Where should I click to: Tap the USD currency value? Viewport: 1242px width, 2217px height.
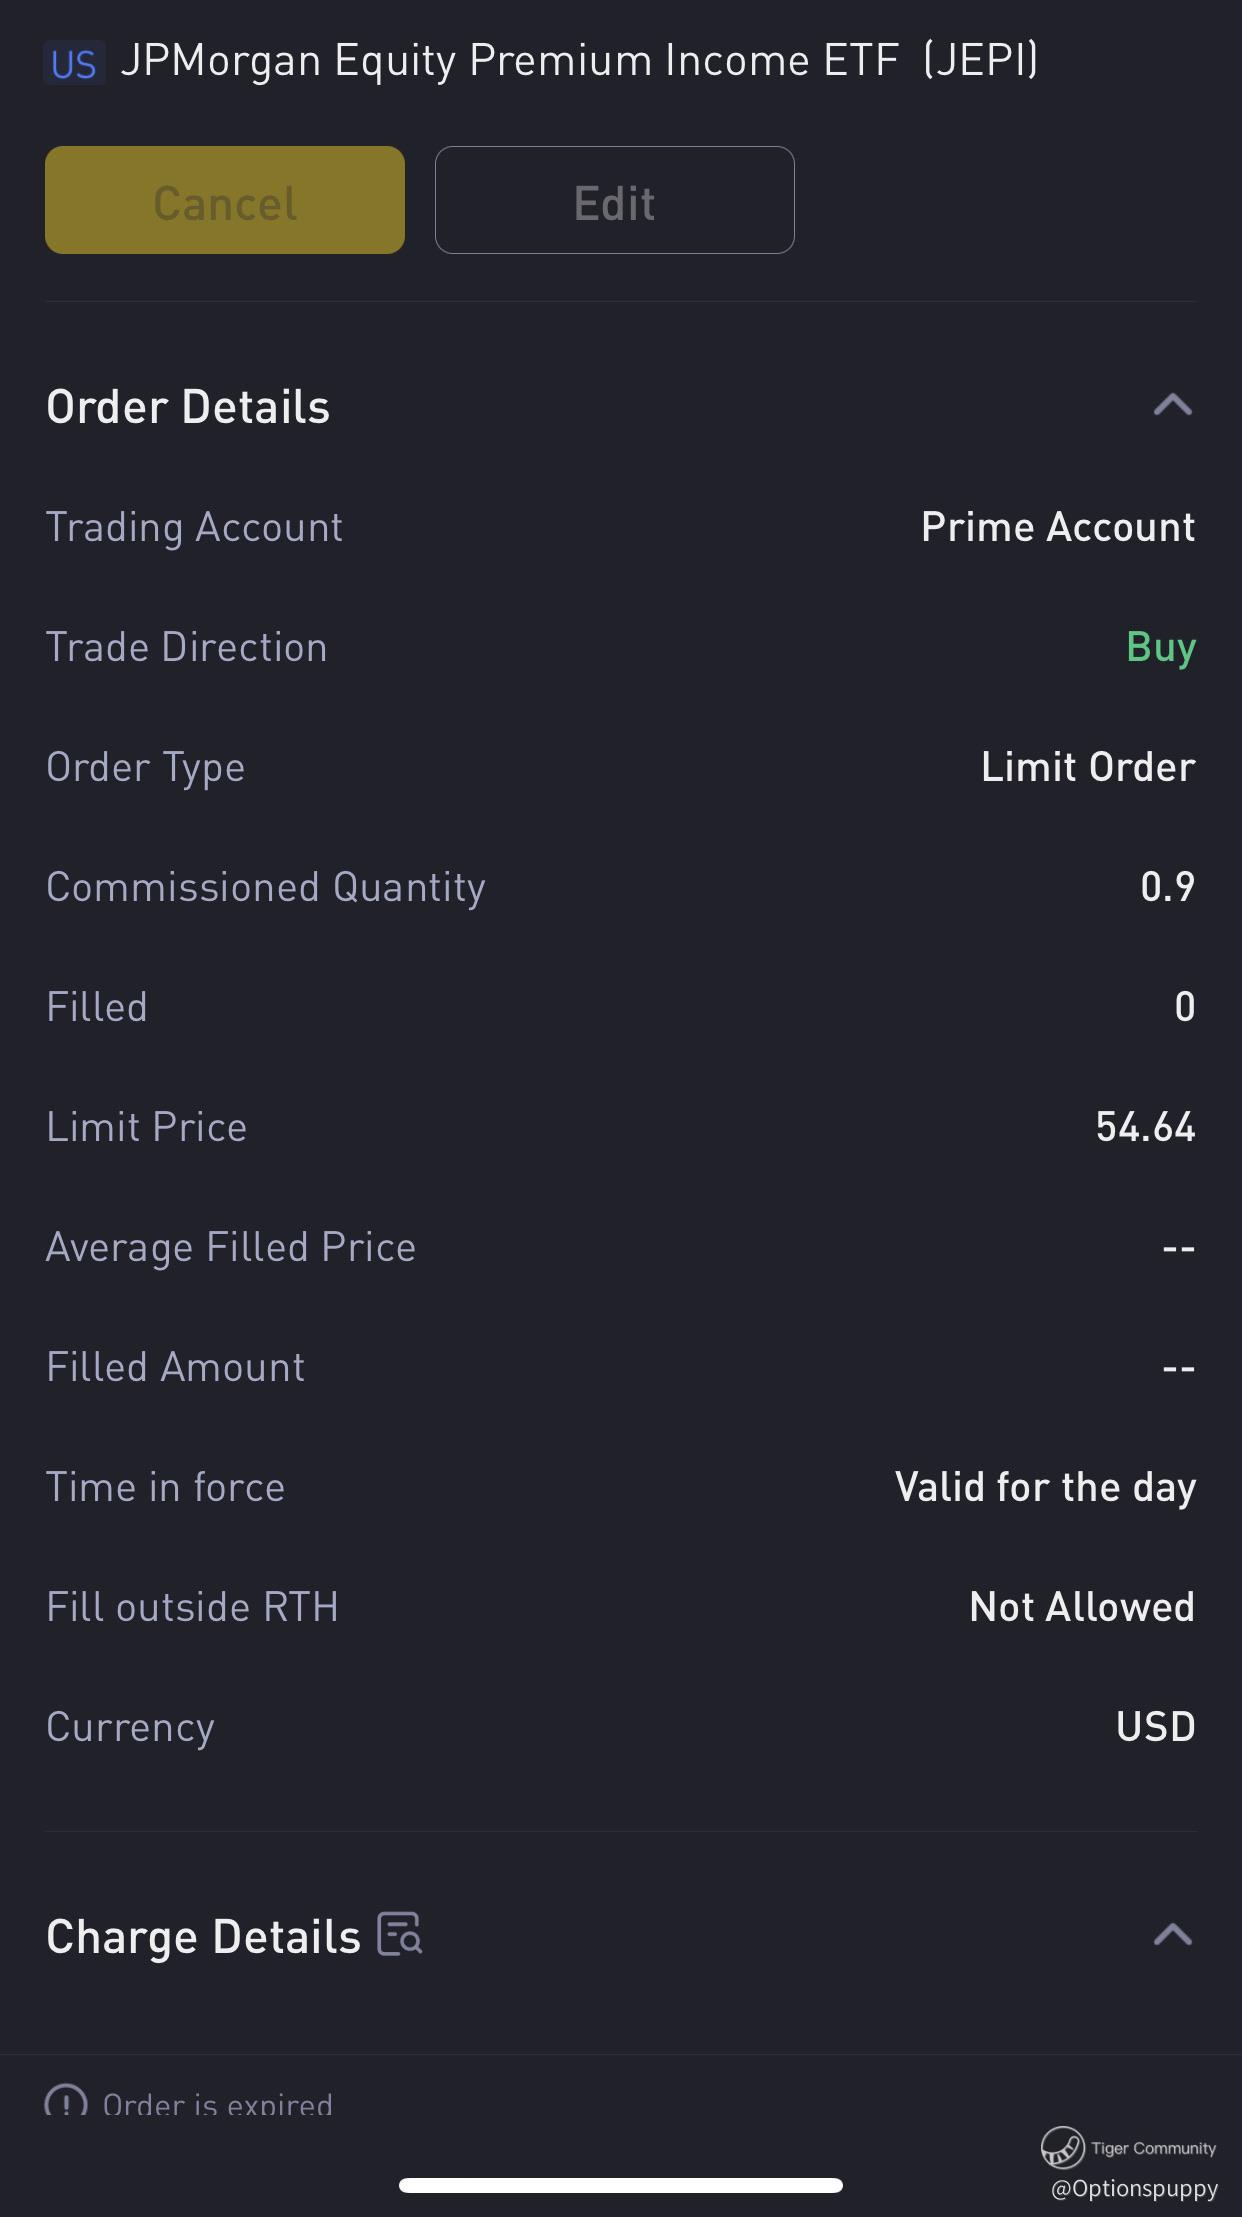1155,1727
